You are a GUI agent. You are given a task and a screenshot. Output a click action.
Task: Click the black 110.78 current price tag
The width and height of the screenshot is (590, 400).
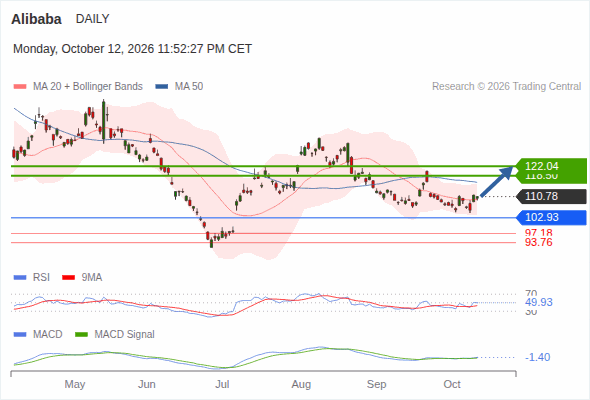pos(551,196)
